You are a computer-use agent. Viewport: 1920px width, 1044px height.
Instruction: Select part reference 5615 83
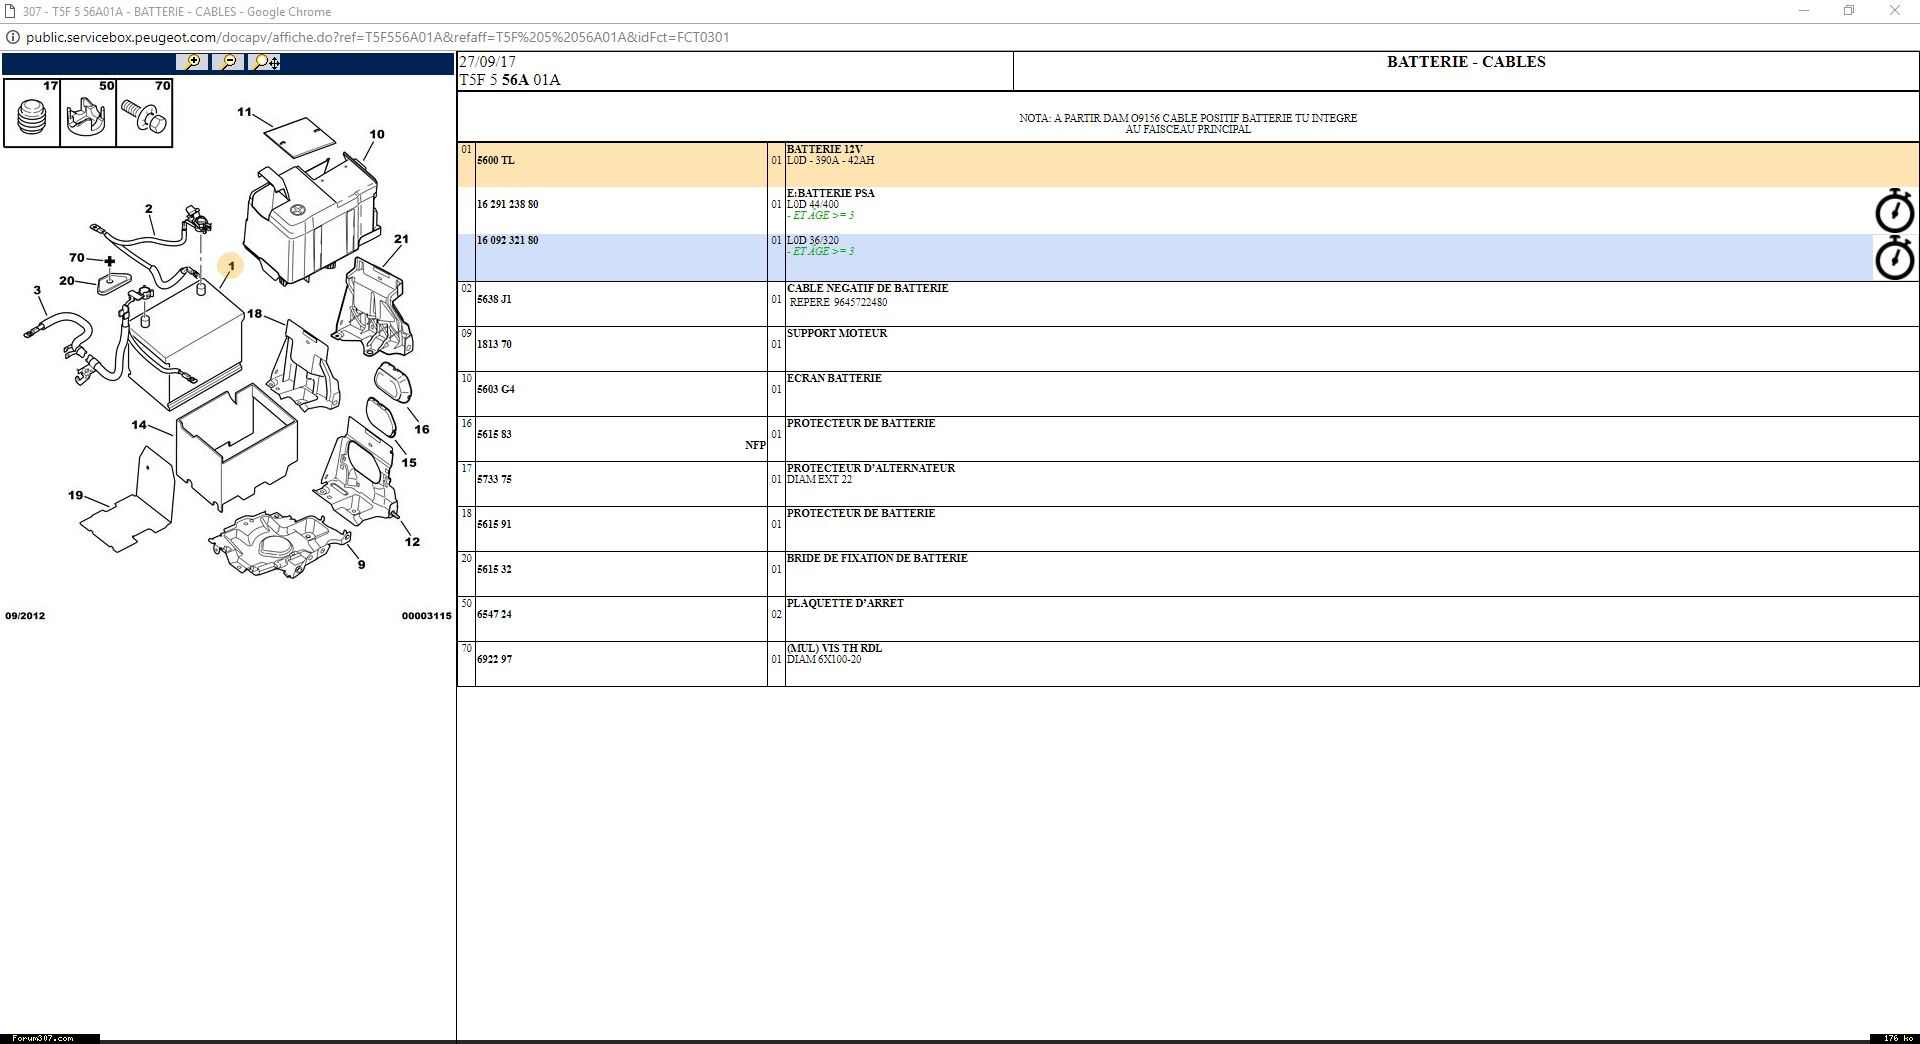point(494,434)
